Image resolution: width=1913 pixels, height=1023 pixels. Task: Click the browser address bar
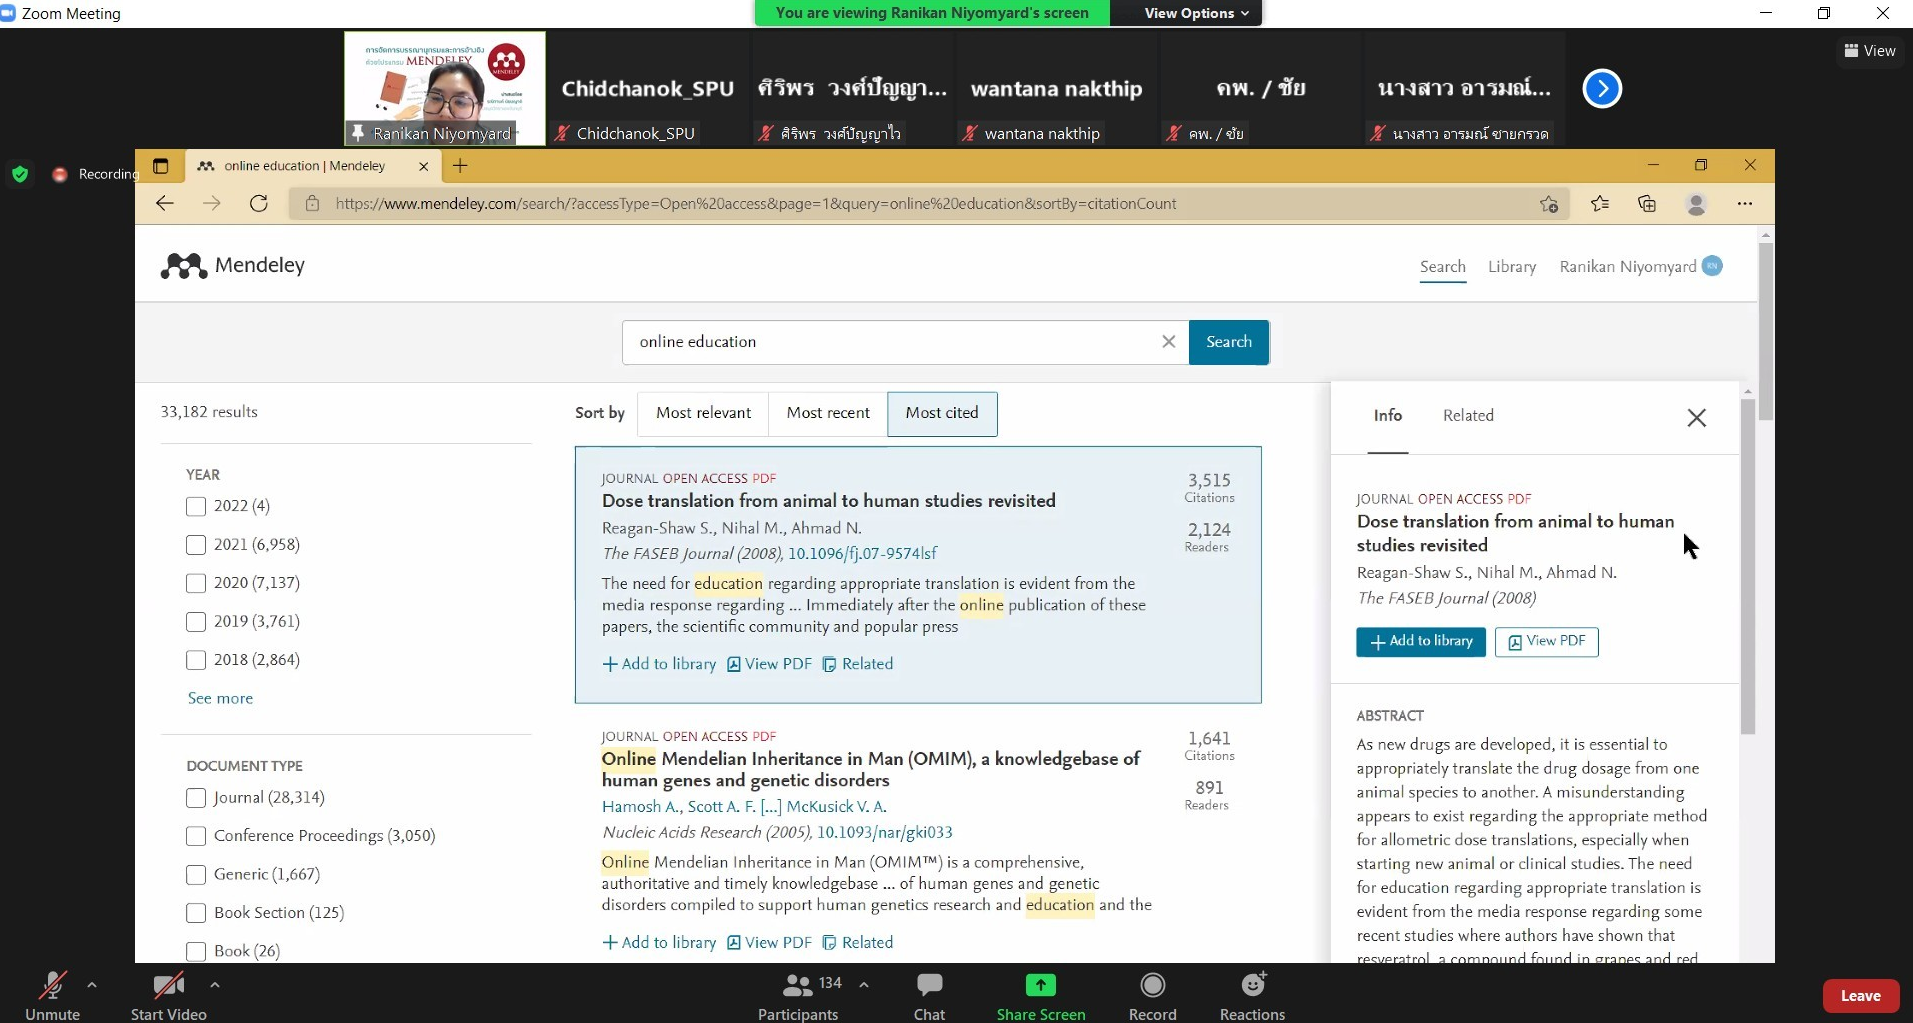point(930,204)
